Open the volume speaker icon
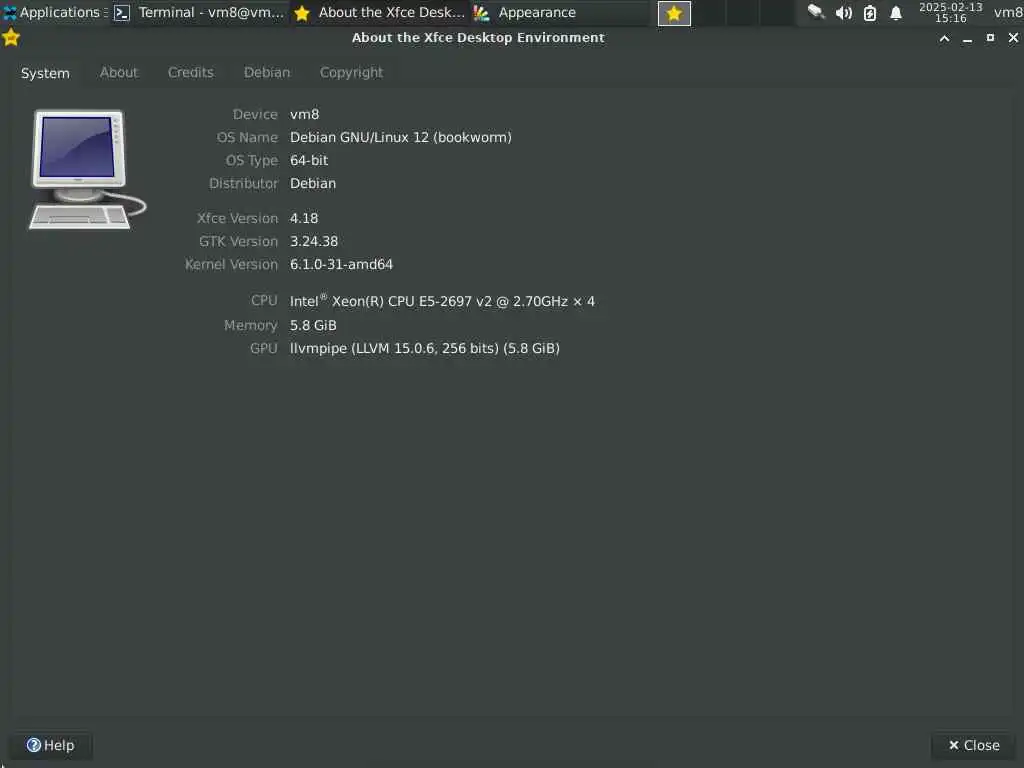1024x768 pixels. [844, 12]
